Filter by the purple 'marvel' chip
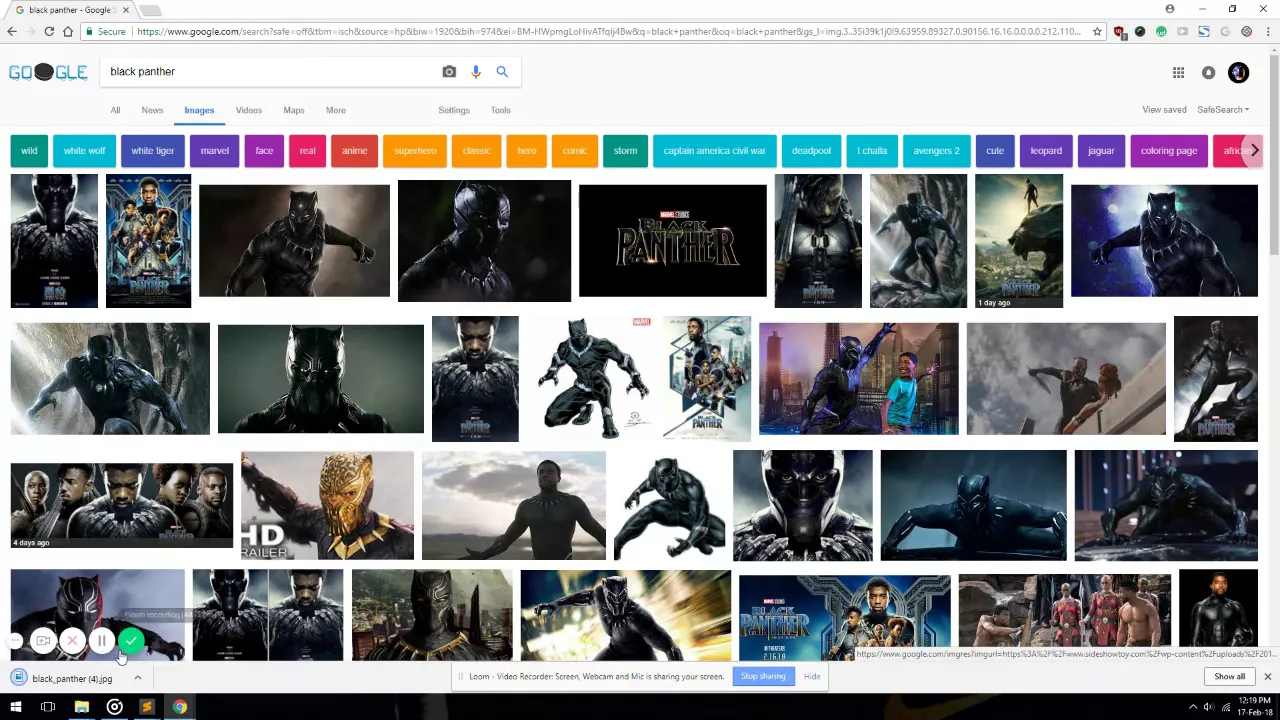The image size is (1280, 720). point(215,151)
